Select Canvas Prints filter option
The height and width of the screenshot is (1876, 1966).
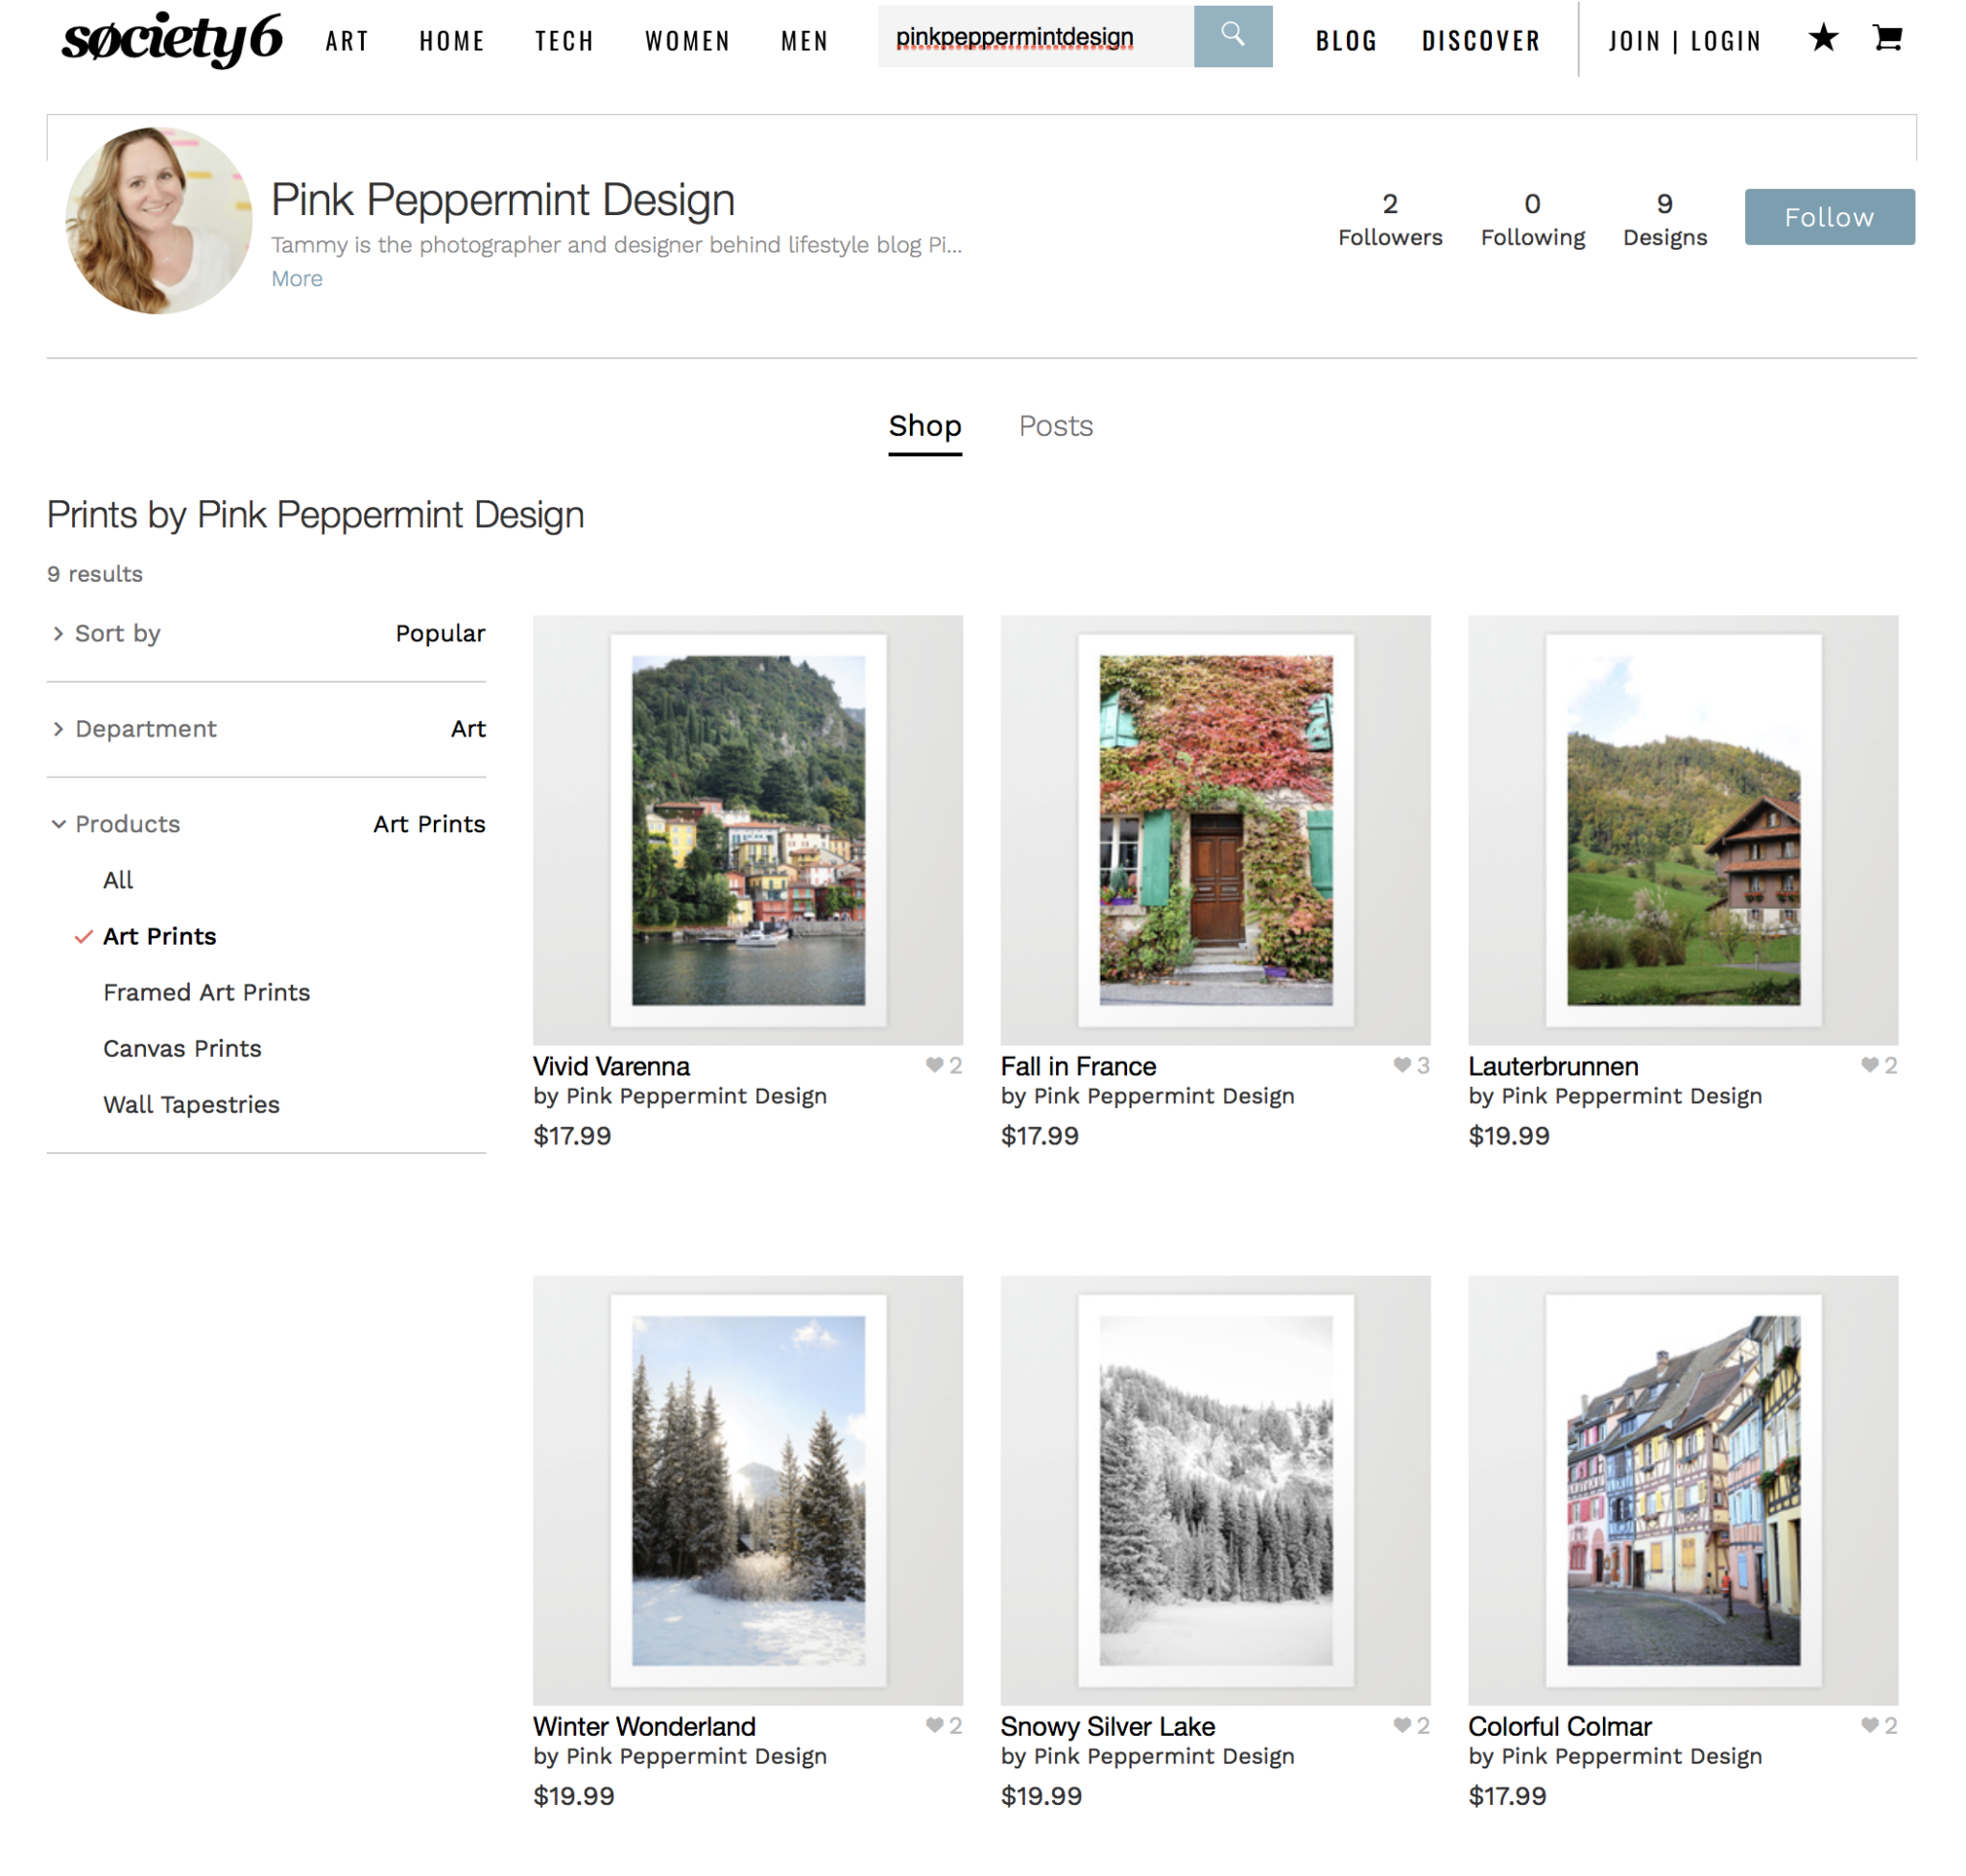[182, 1048]
